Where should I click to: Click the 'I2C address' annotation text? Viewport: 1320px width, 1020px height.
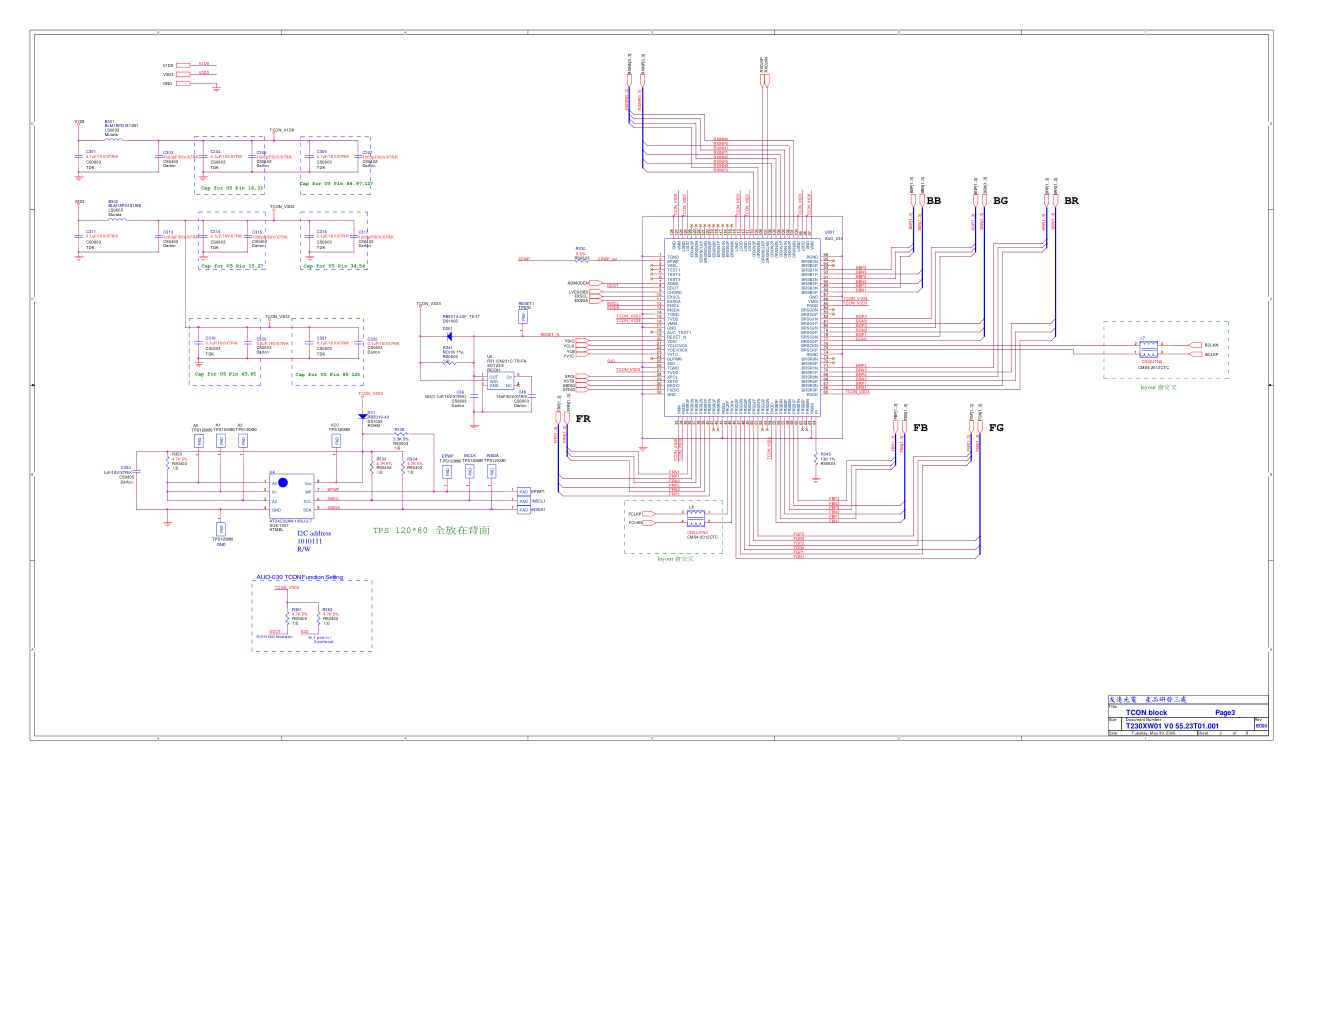click(x=314, y=533)
